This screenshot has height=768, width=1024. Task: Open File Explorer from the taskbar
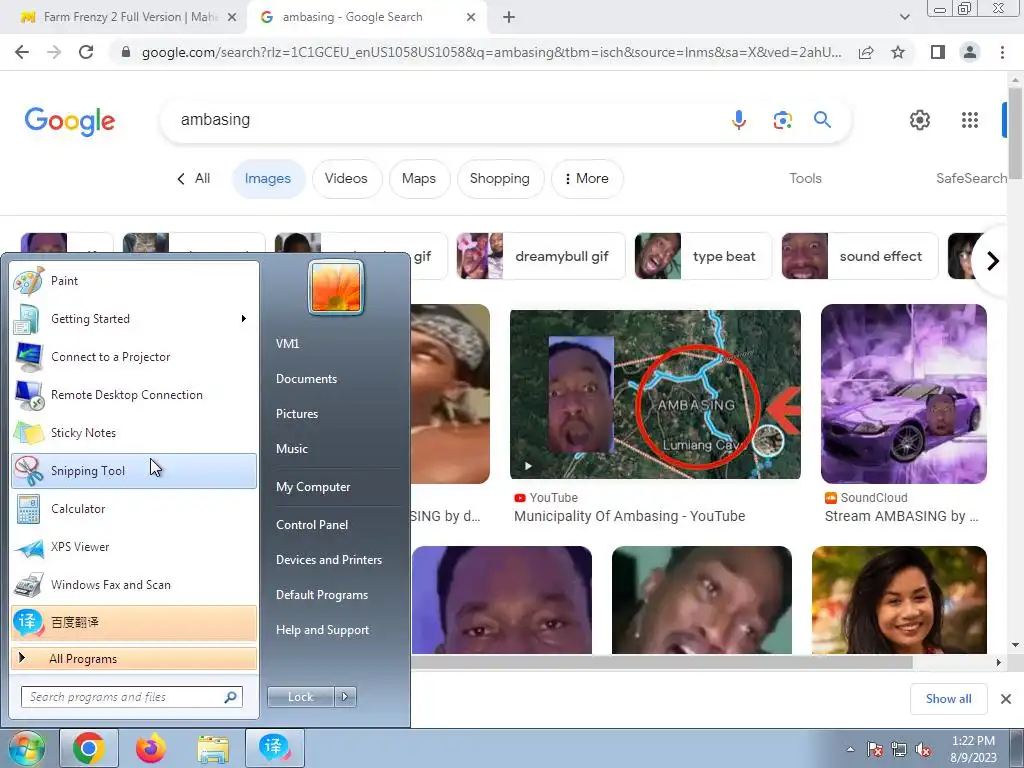pos(213,748)
